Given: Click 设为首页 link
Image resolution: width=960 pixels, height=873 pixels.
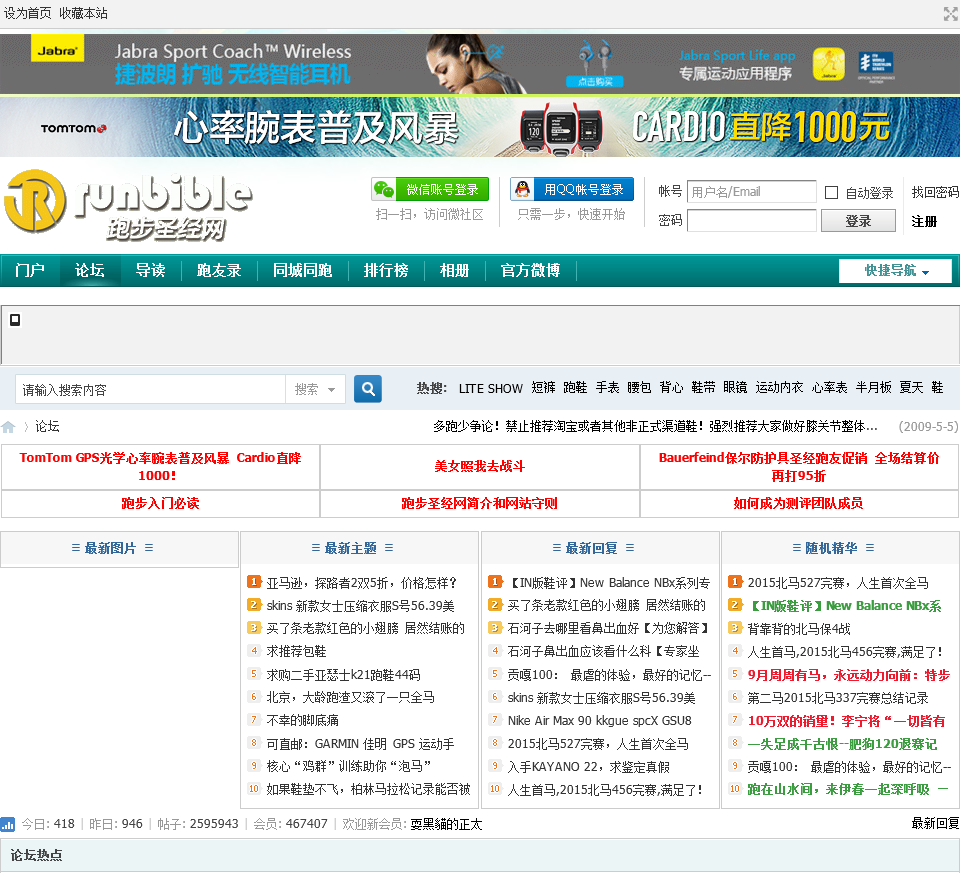Looking at the screenshot, I should pos(28,13).
